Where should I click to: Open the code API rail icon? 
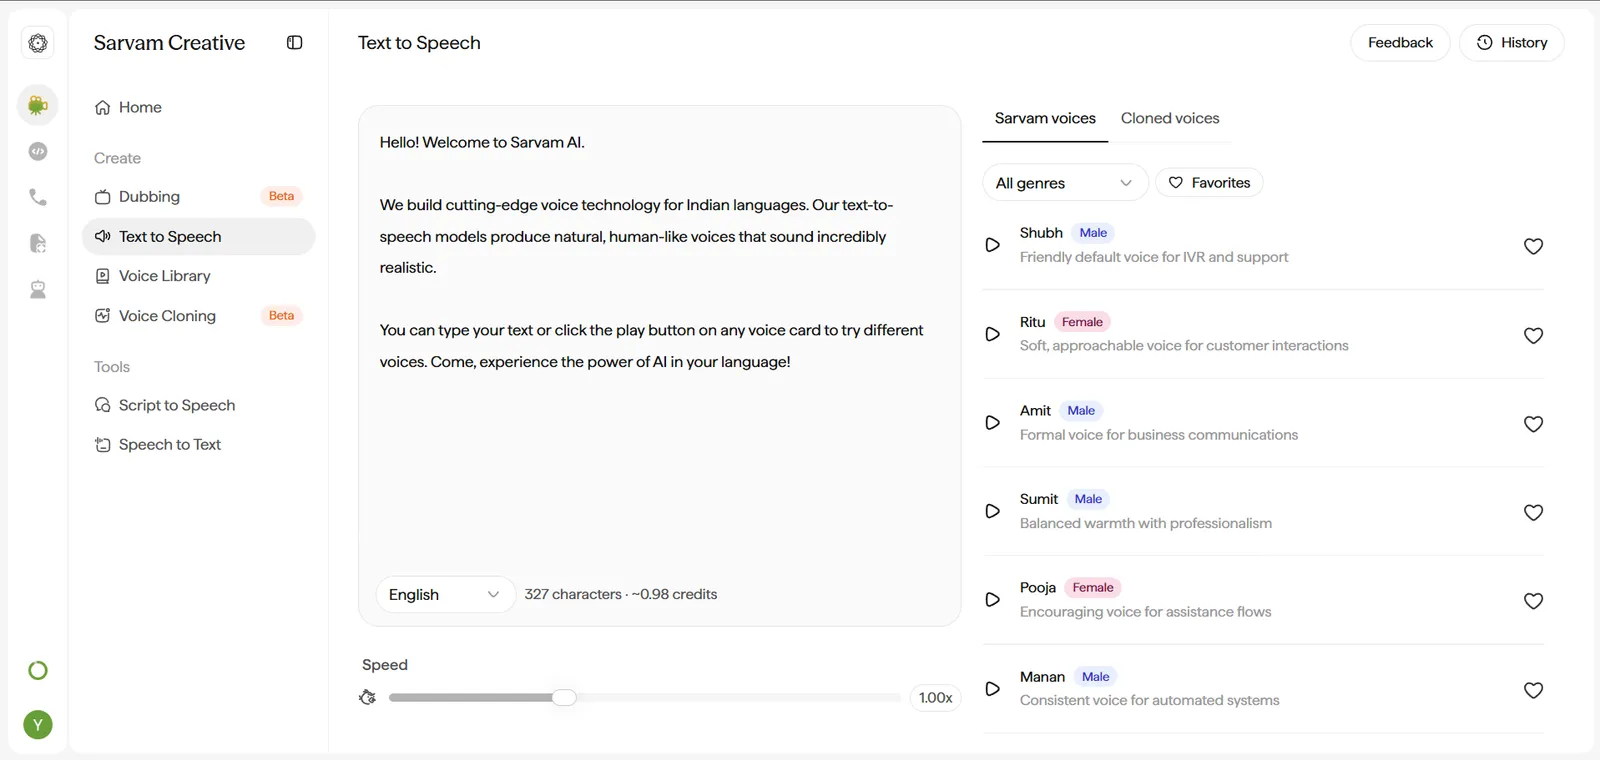coord(38,151)
